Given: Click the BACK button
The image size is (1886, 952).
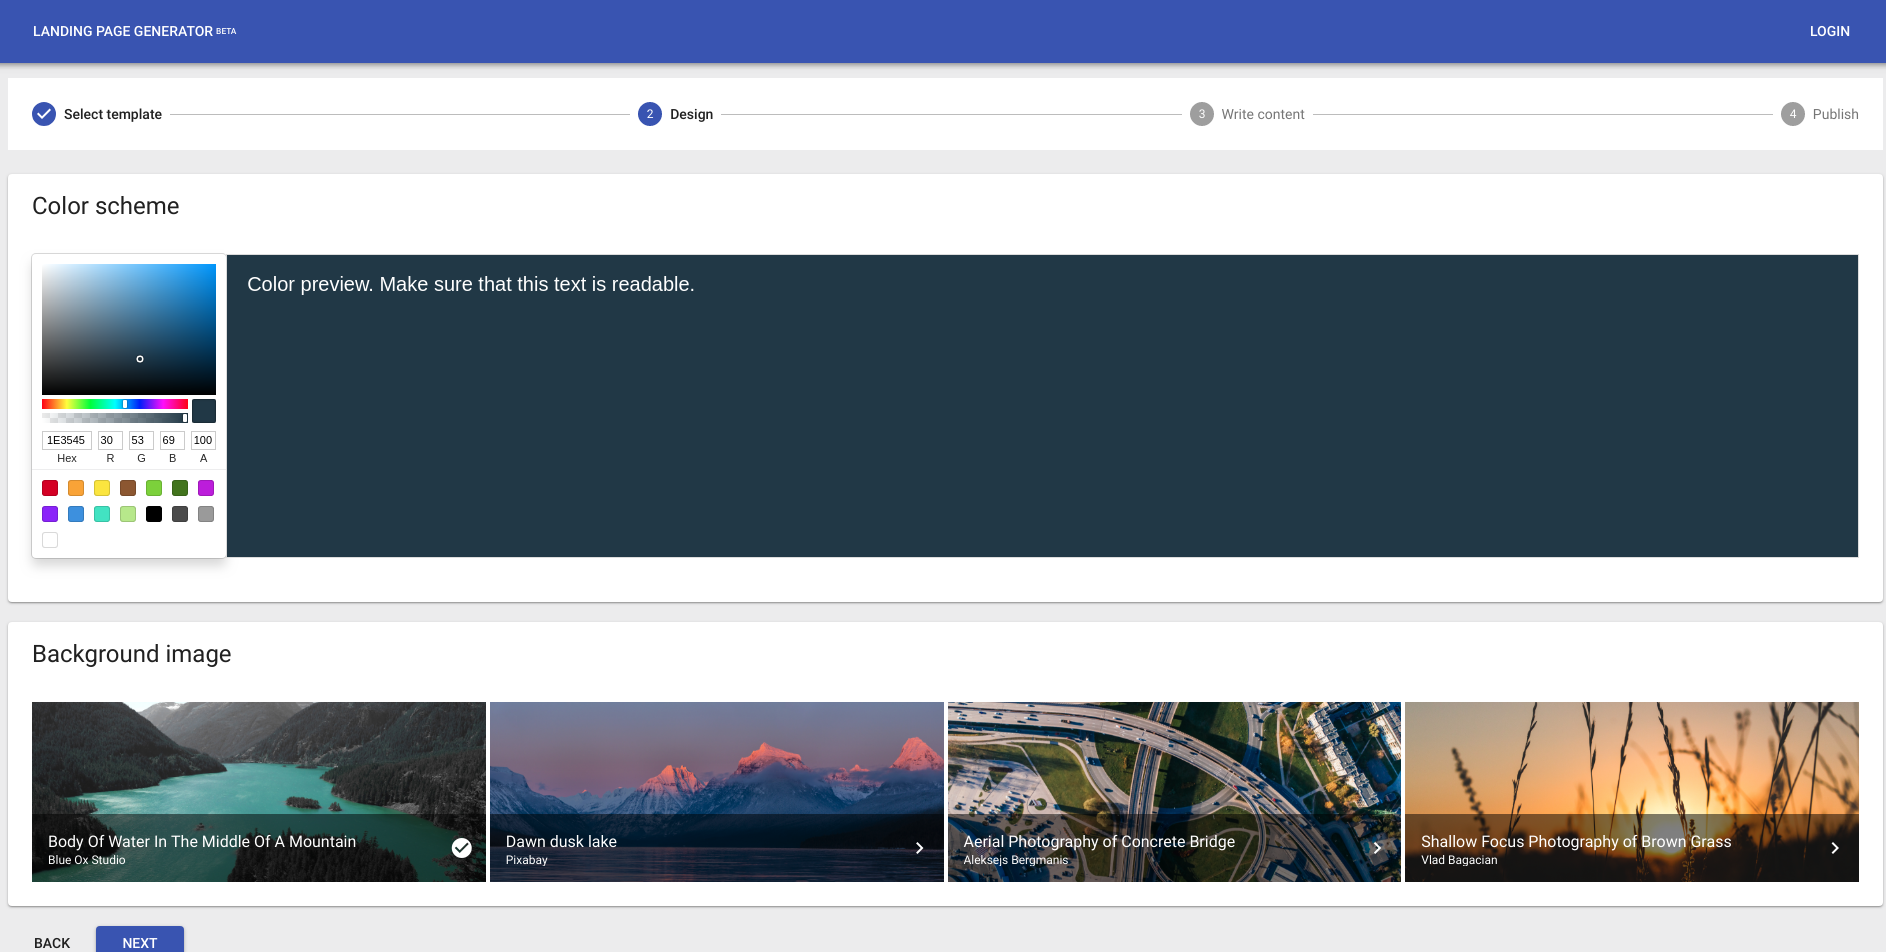Looking at the screenshot, I should [x=52, y=943].
